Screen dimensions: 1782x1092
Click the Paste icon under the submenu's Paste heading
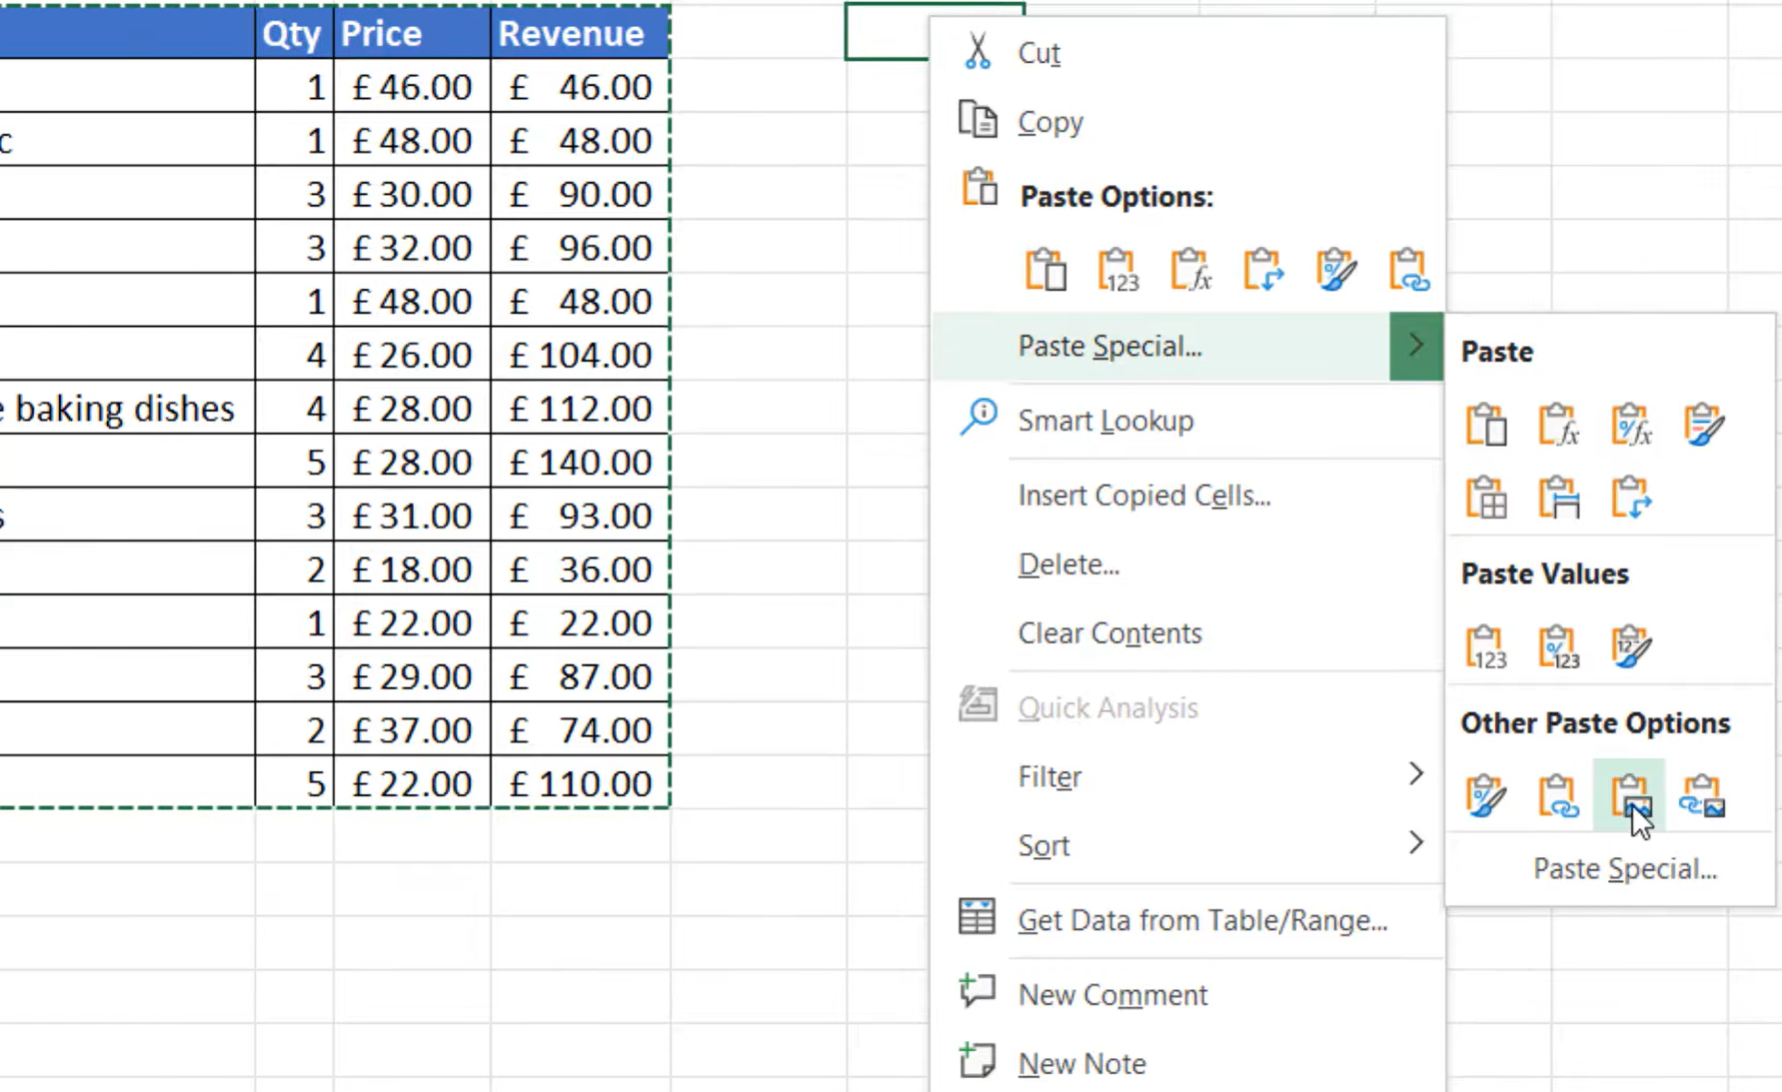(x=1486, y=425)
